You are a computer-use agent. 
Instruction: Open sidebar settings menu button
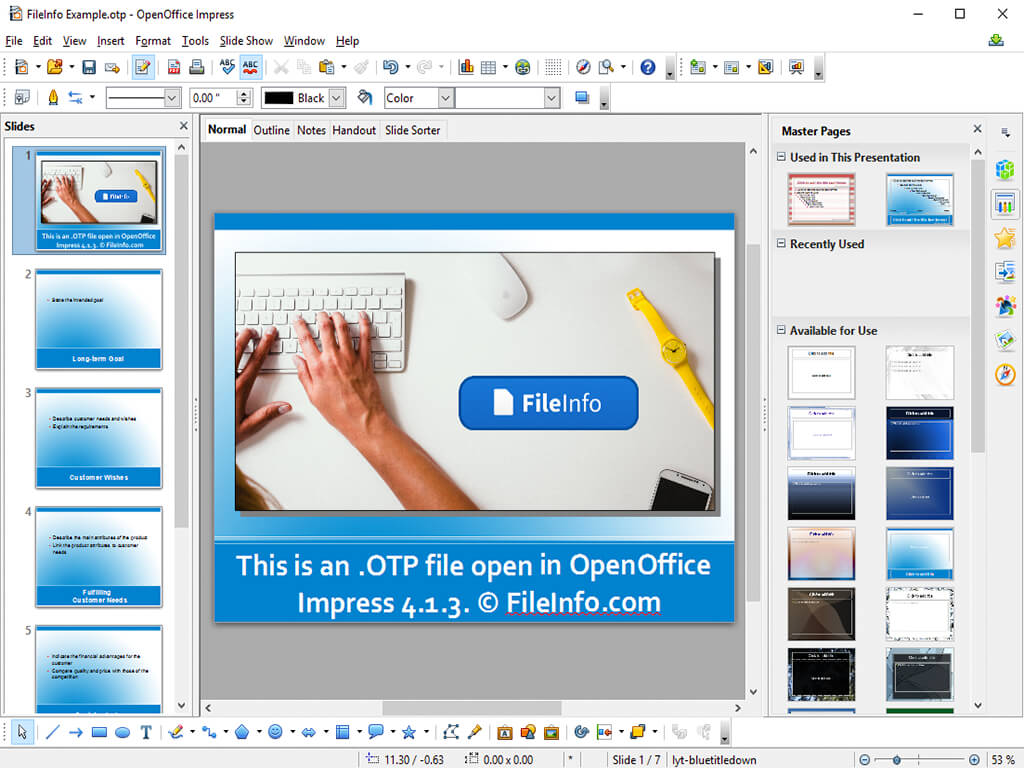[1005, 133]
